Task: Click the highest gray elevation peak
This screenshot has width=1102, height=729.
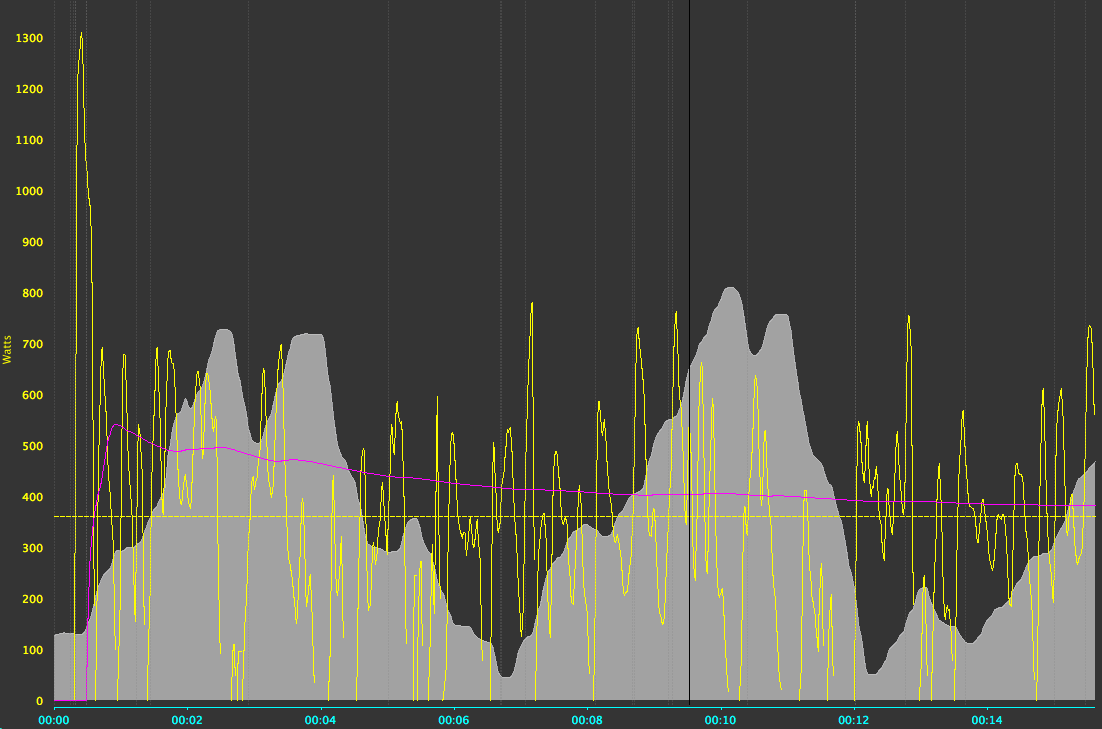Action: tap(729, 289)
